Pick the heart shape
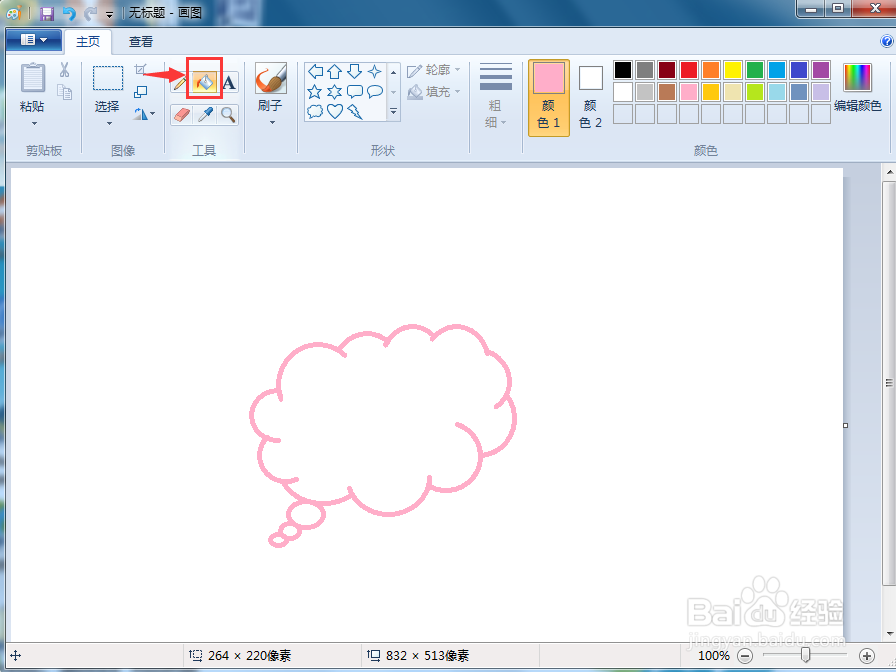 click(x=335, y=111)
